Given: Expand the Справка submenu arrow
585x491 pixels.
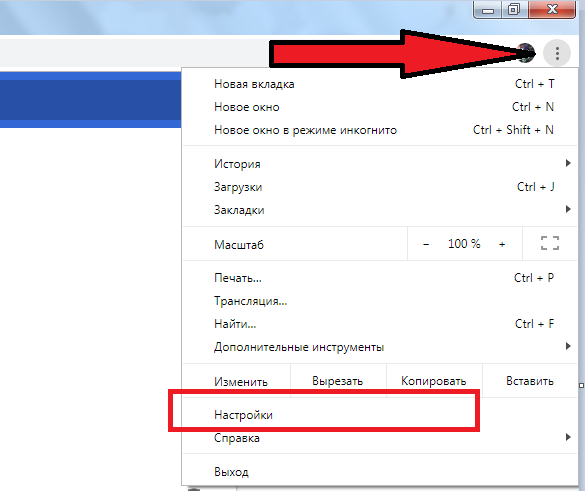Looking at the screenshot, I should (568, 437).
